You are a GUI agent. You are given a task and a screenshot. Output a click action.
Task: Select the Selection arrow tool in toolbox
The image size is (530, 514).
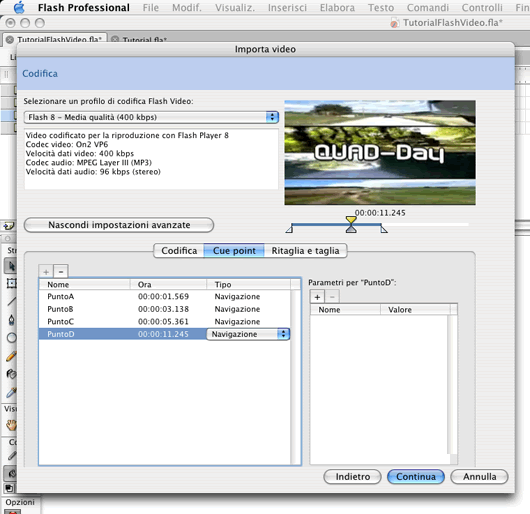coord(11,266)
